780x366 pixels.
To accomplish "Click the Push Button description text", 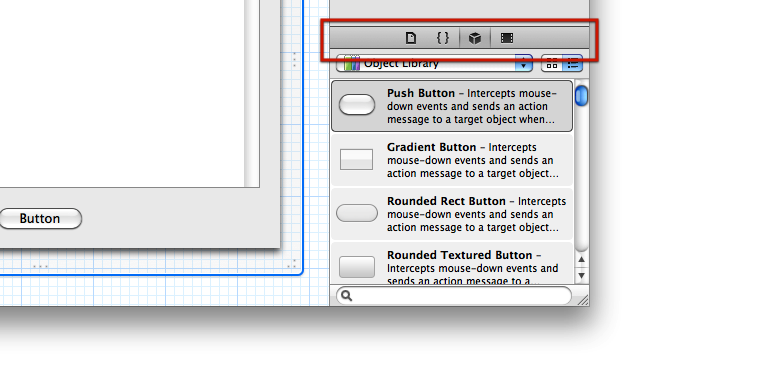I will click(x=472, y=106).
